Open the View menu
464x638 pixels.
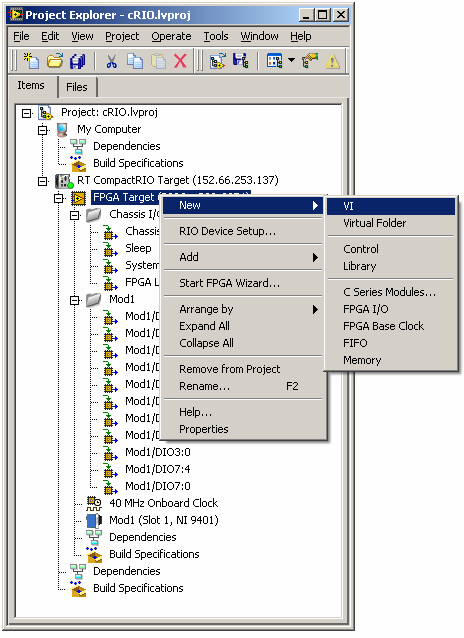tap(82, 36)
